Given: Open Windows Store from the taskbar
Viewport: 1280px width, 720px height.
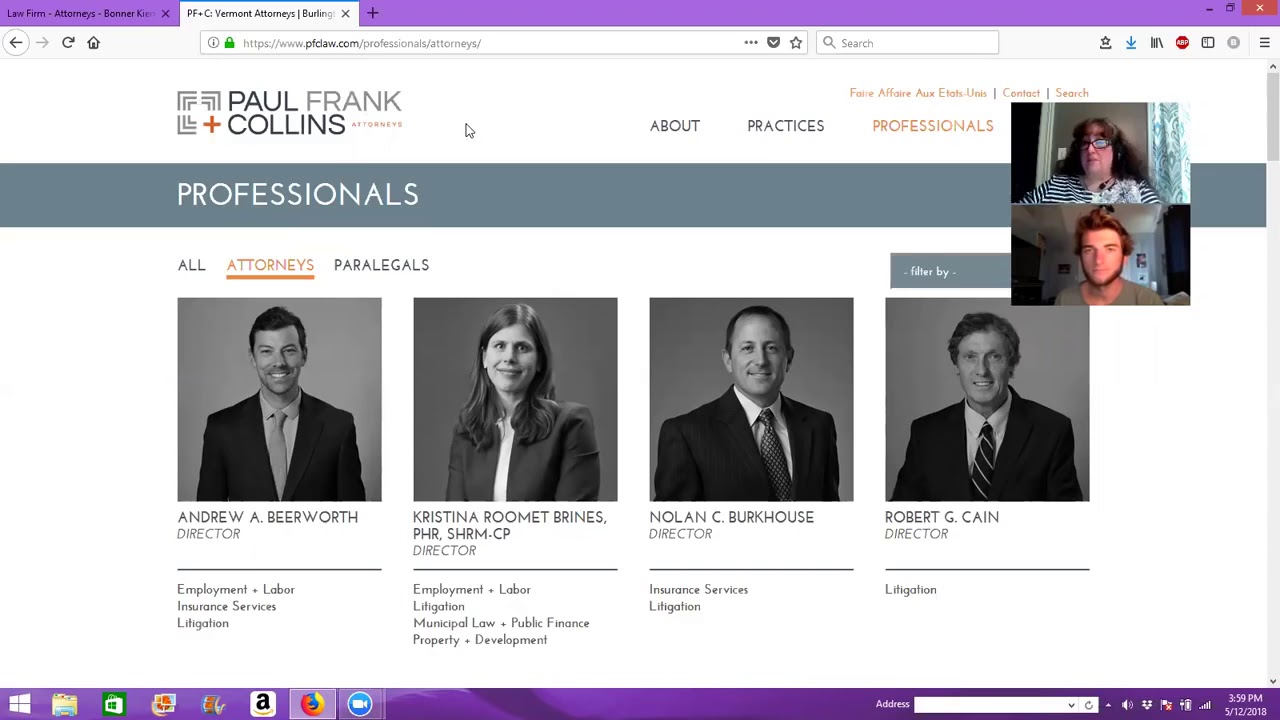Looking at the screenshot, I should click(x=113, y=704).
